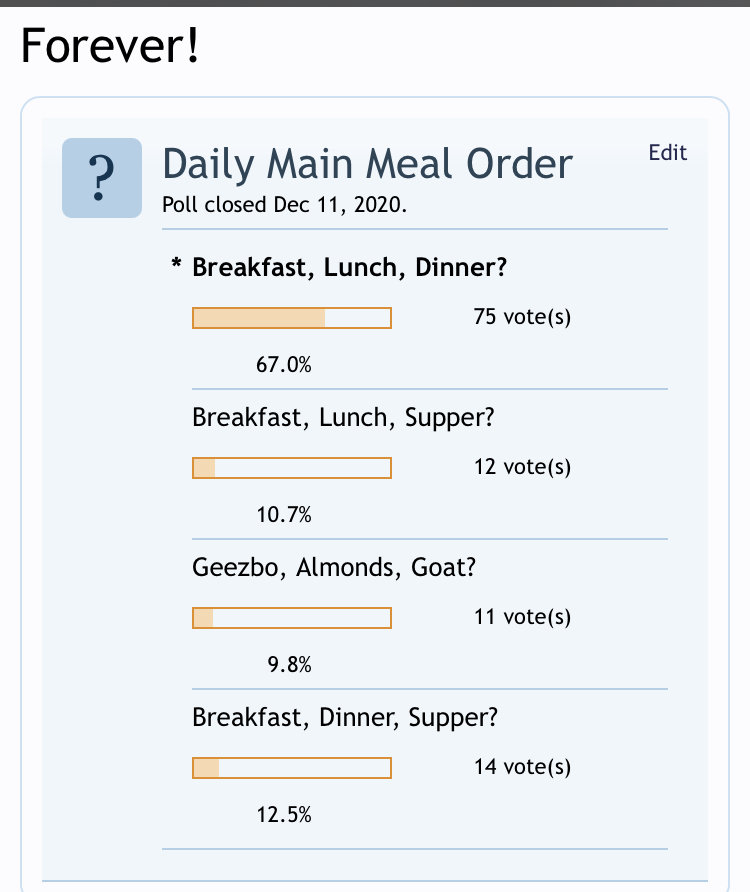The width and height of the screenshot is (750, 892).
Task: Click the 67.0% result bar
Action: (292, 318)
